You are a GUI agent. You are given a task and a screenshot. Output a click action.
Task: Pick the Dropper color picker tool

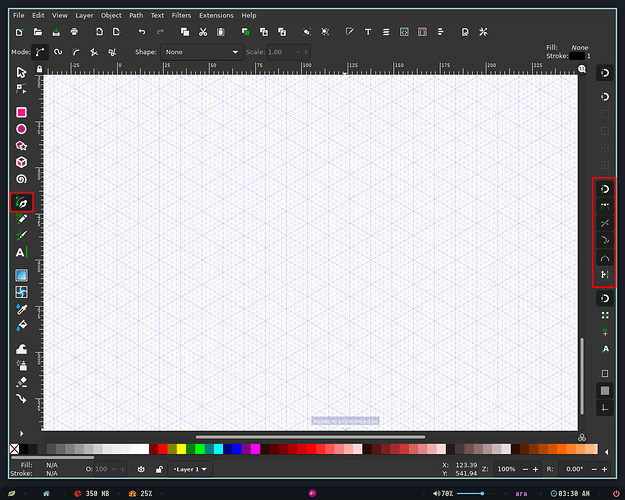coord(22,309)
